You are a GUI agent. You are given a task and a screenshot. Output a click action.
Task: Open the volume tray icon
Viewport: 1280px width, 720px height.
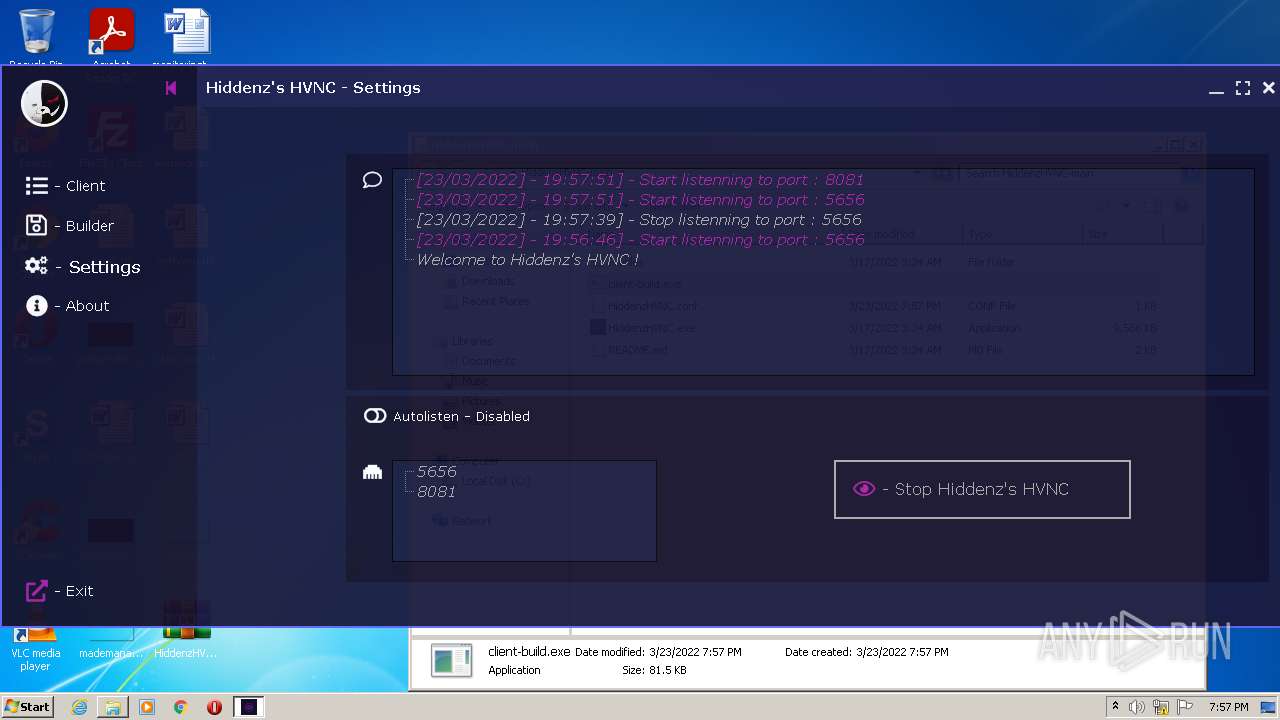pyautogui.click(x=1137, y=707)
